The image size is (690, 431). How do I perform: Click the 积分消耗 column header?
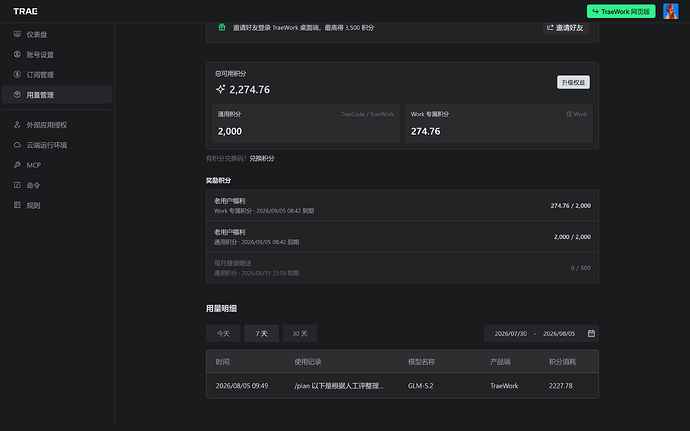(x=562, y=362)
